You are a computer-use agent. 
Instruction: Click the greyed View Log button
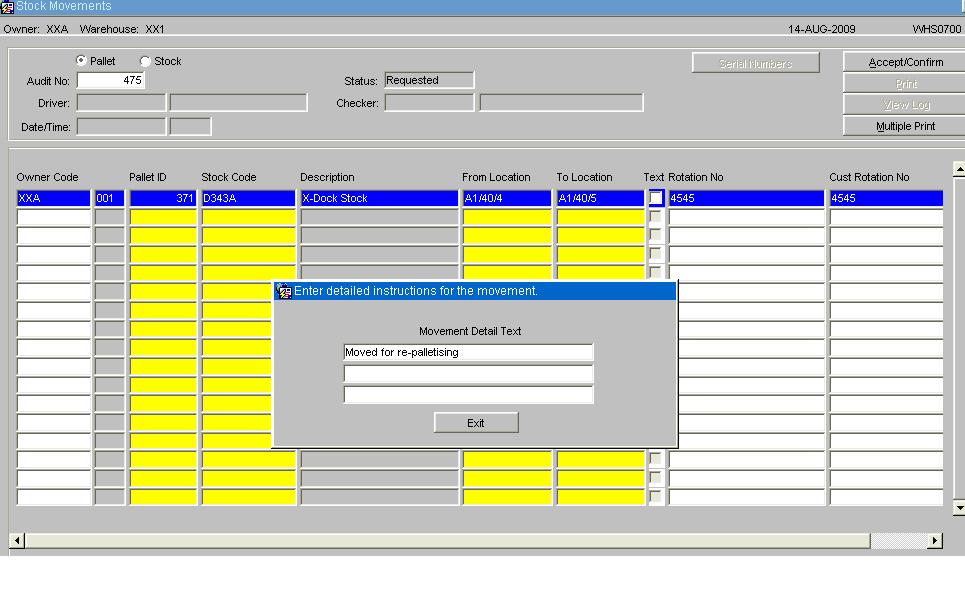pyautogui.click(x=905, y=105)
